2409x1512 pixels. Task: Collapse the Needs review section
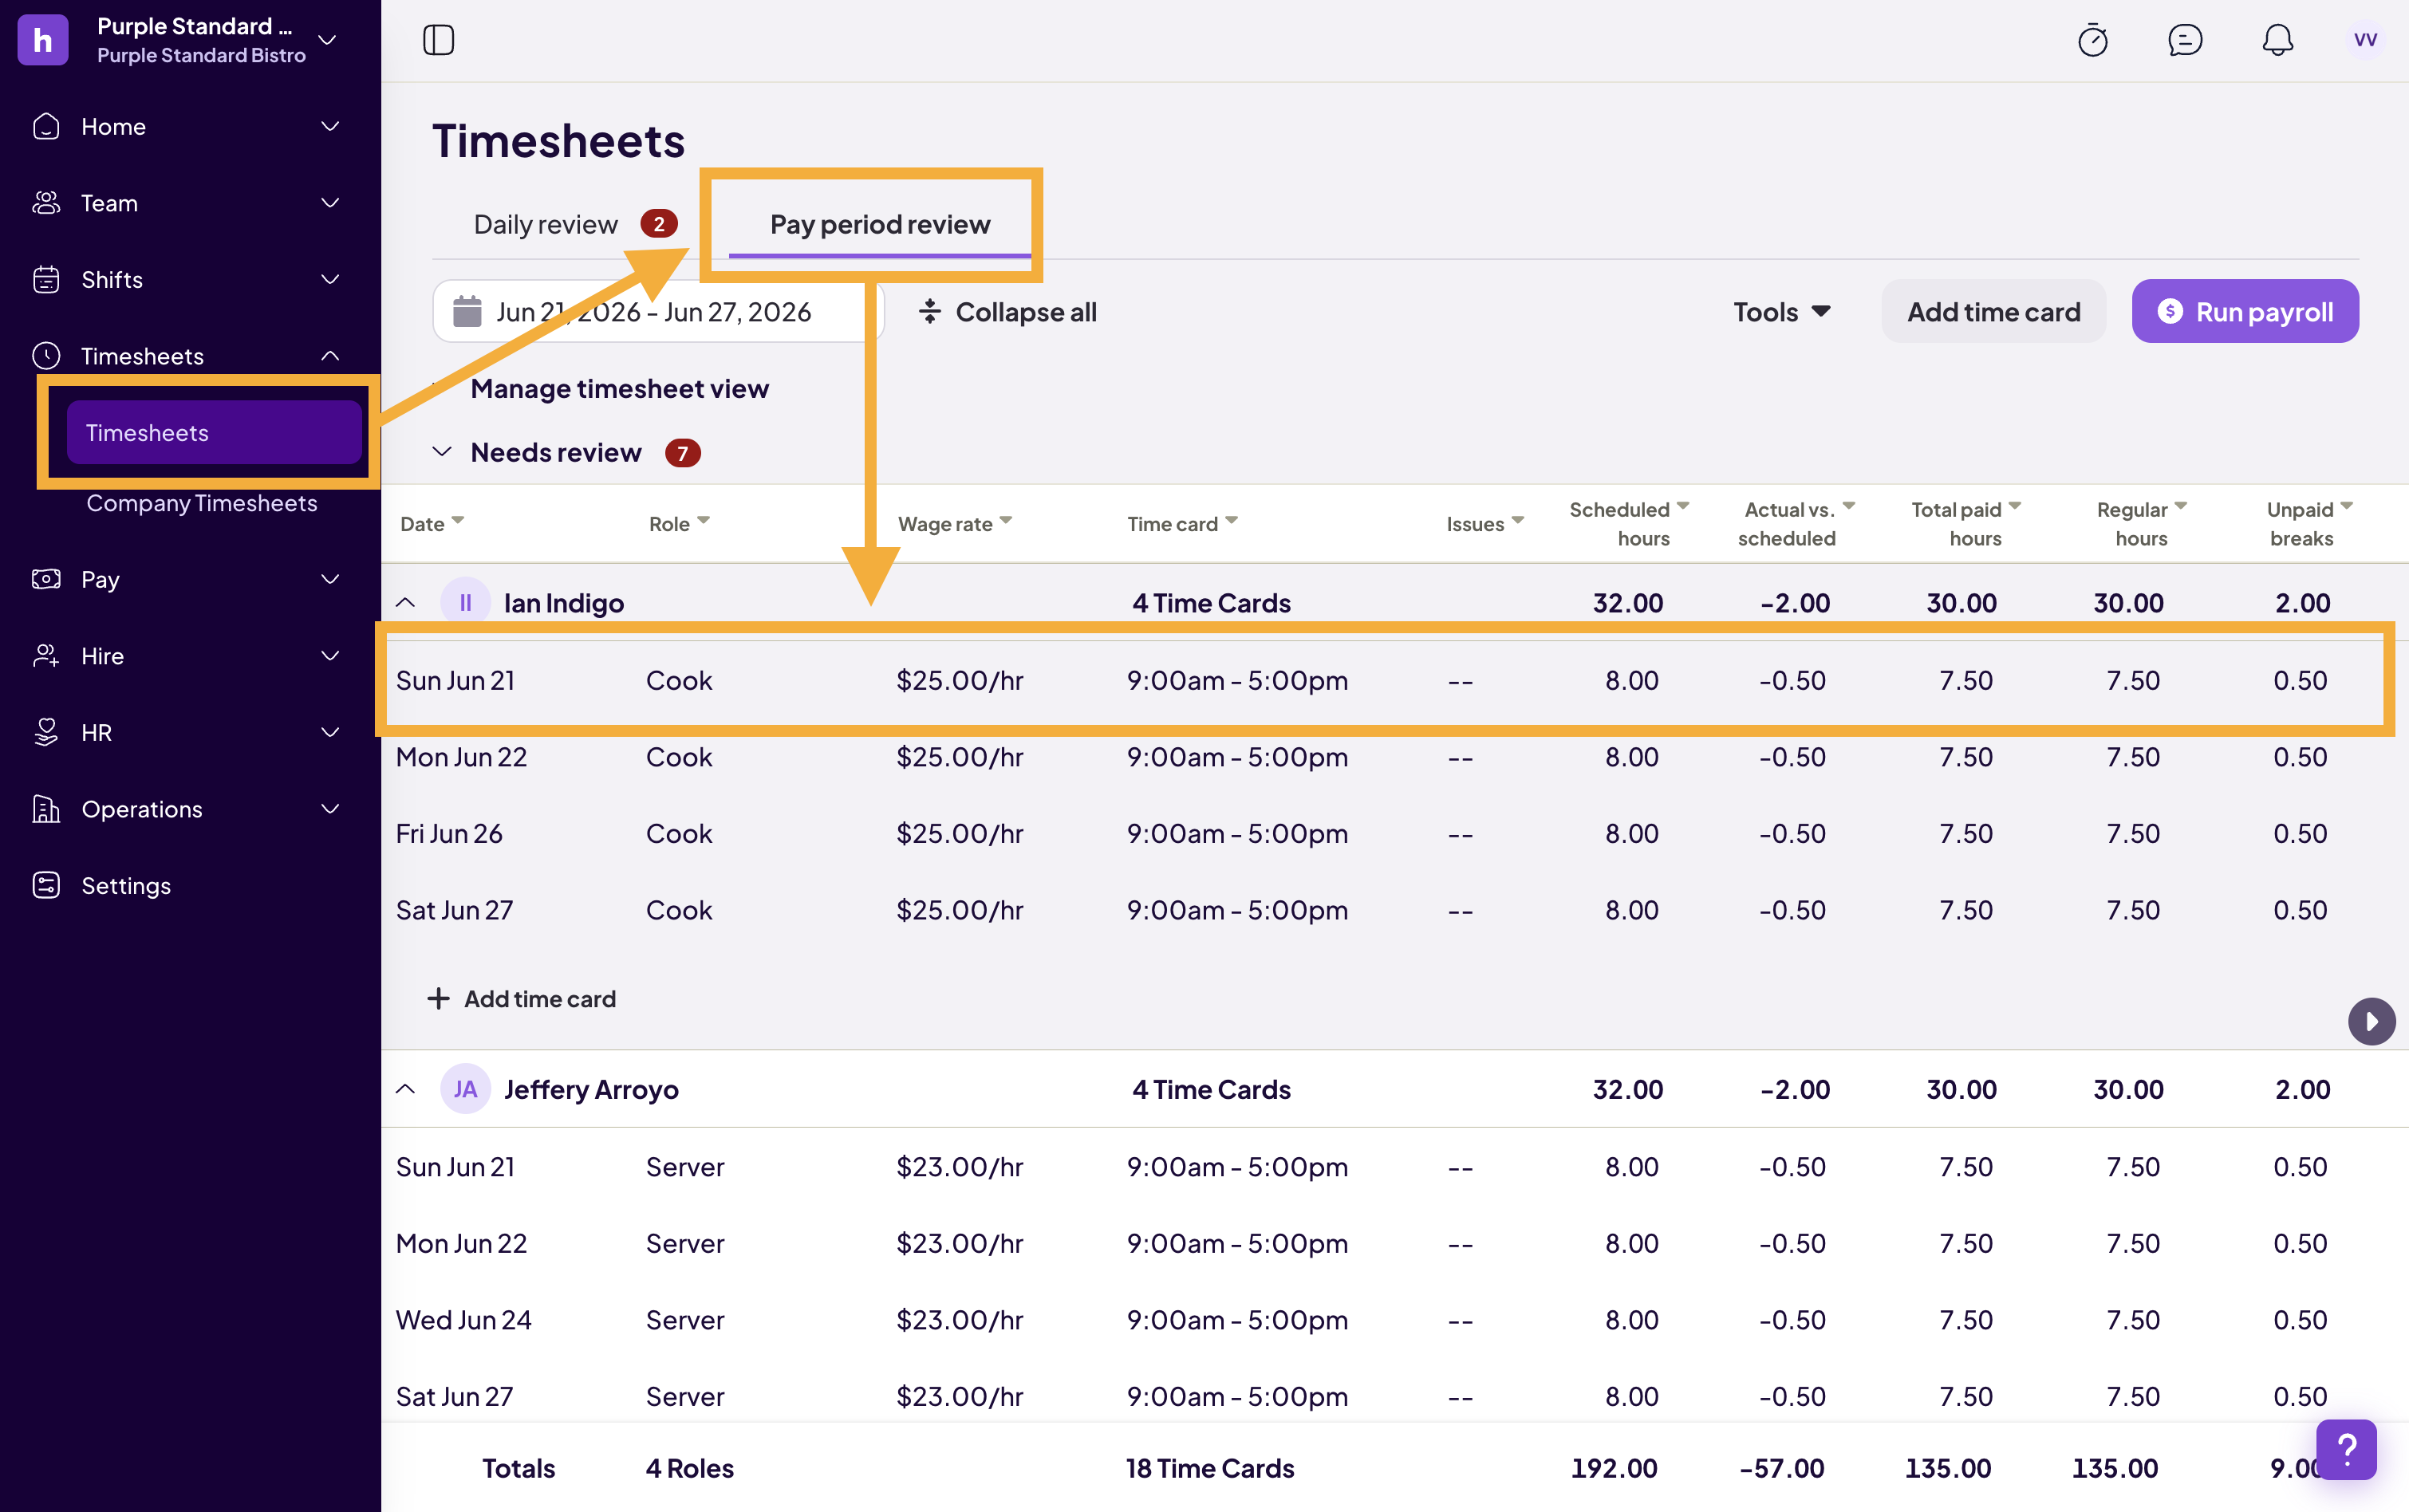(441, 452)
